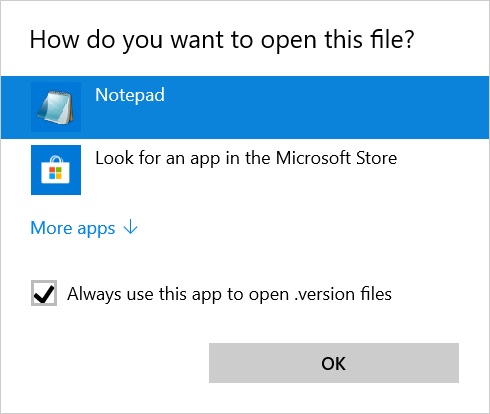Click the highlighted blue Notepad row
The image size is (490, 414).
245,107
